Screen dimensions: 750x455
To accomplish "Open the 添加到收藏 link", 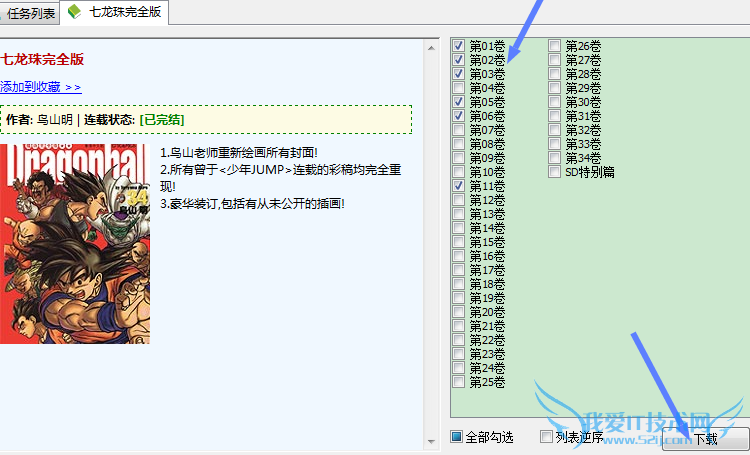I will pos(40,87).
